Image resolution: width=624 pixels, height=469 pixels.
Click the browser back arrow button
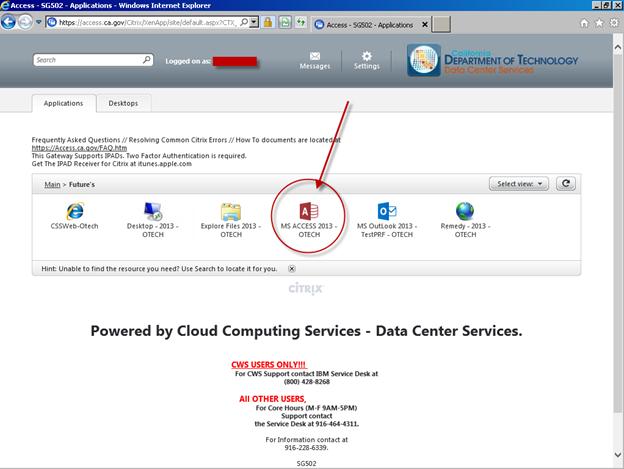12,21
